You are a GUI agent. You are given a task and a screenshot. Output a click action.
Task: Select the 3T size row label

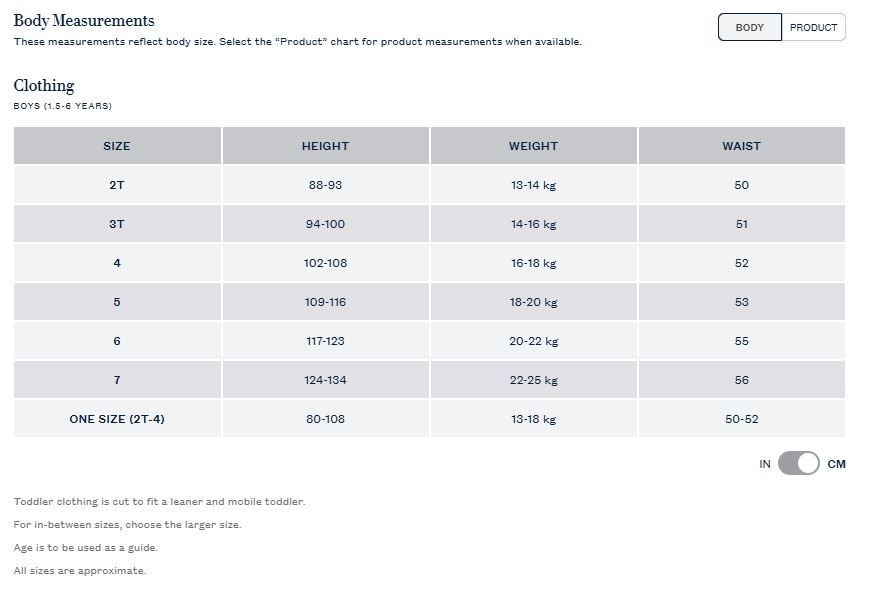pos(117,224)
